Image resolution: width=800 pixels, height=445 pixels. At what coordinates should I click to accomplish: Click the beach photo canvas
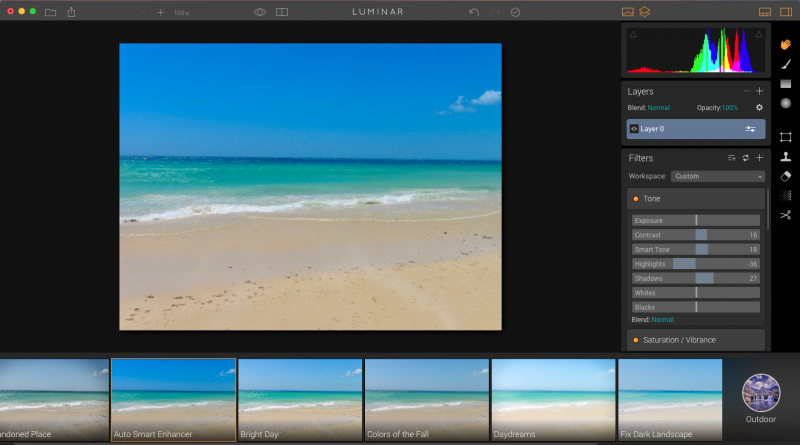[310, 186]
